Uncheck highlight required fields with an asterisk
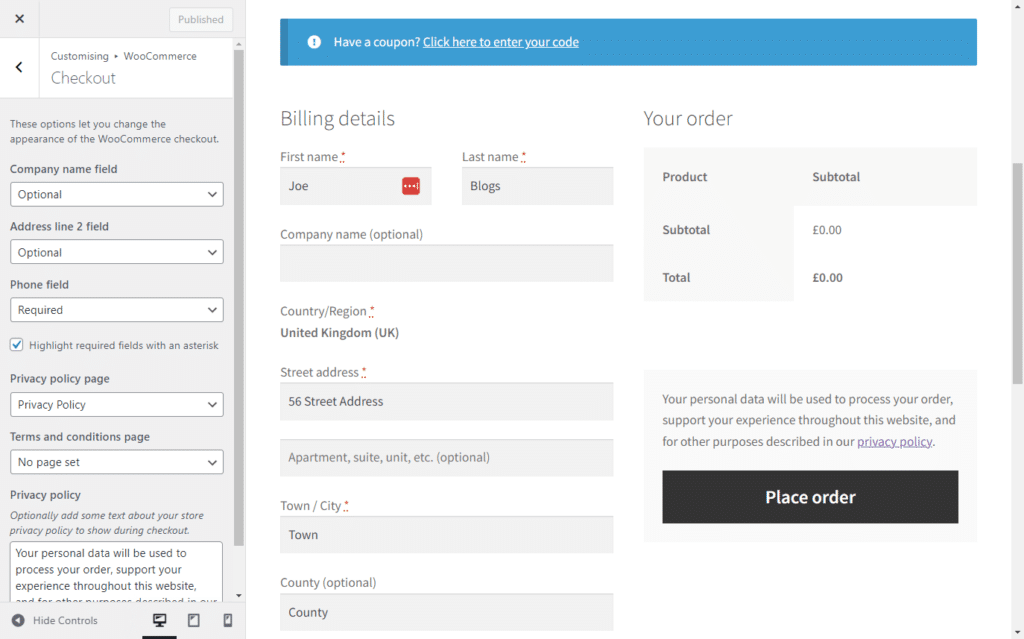1024x639 pixels. coord(16,344)
